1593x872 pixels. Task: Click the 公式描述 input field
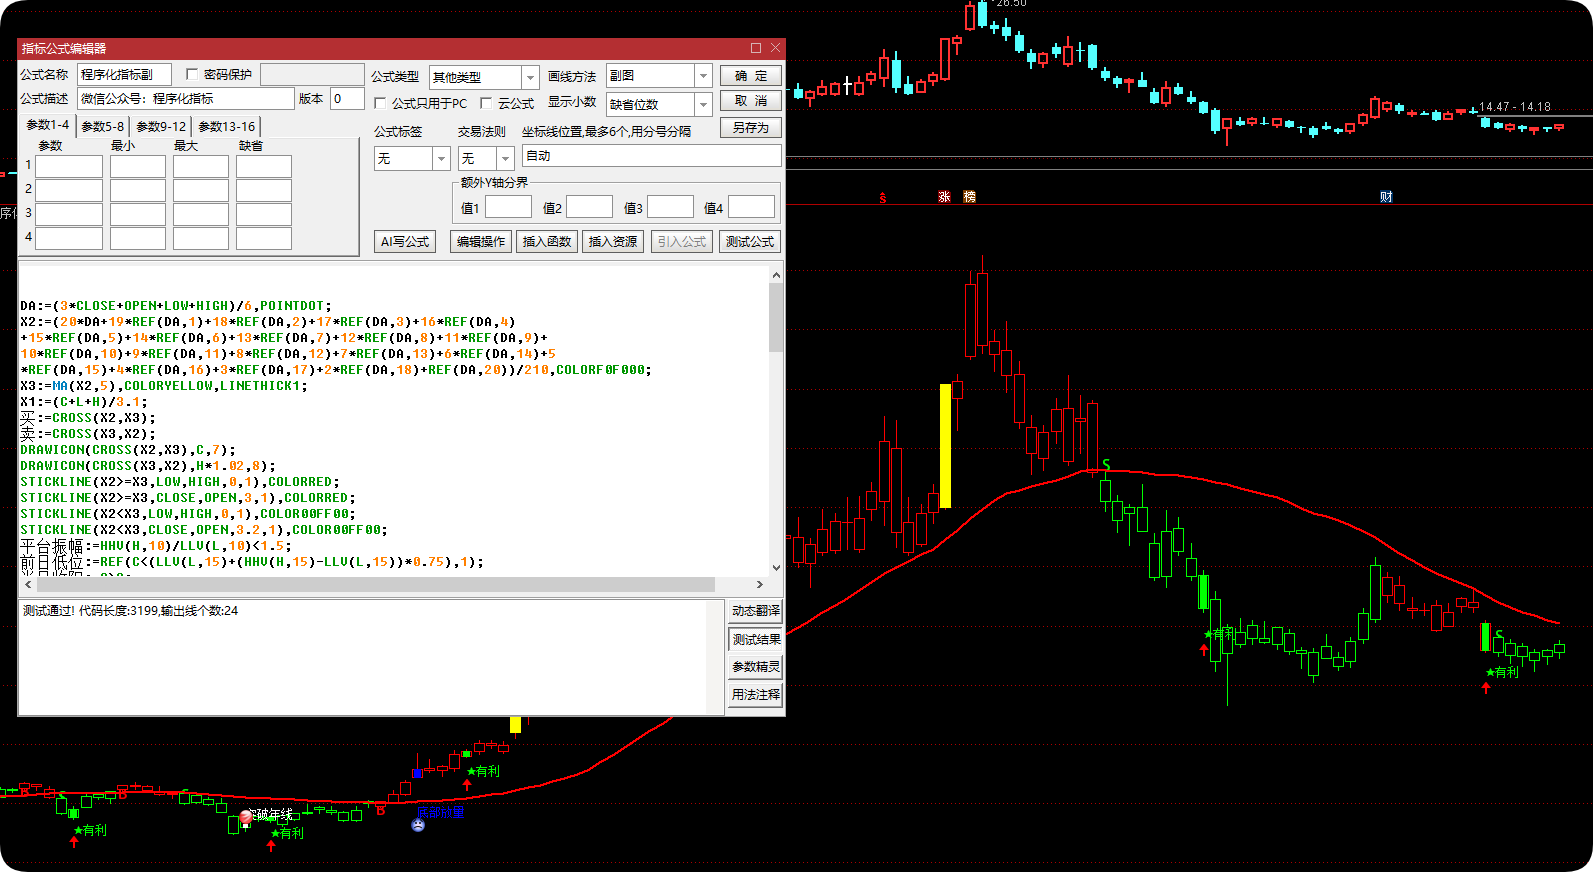186,98
